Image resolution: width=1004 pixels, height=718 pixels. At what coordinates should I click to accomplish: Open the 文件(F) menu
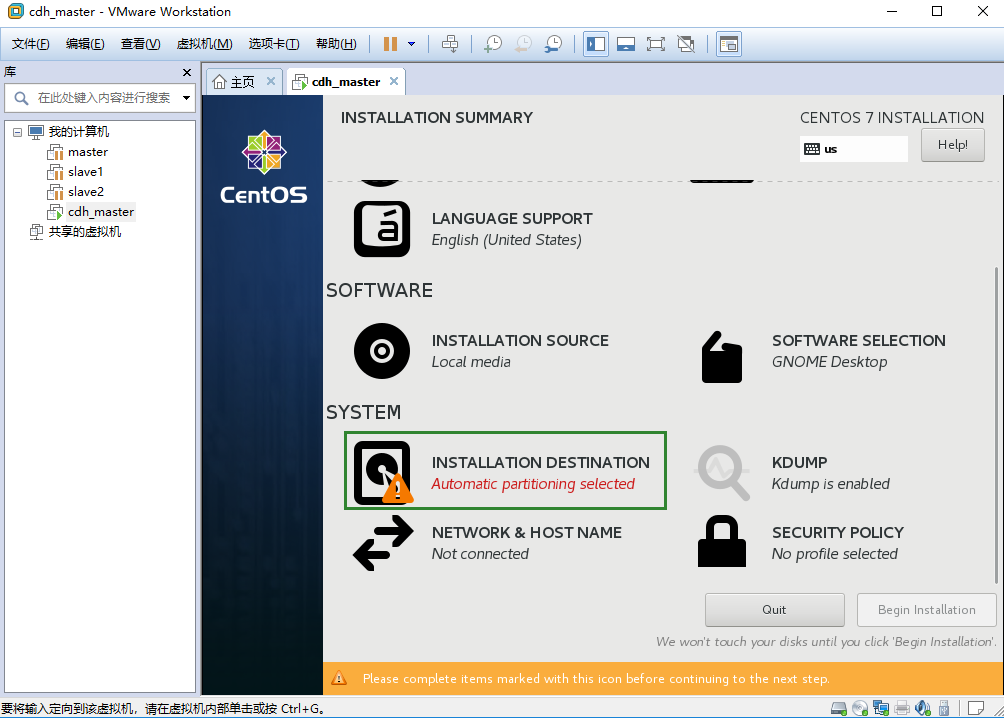coord(30,44)
